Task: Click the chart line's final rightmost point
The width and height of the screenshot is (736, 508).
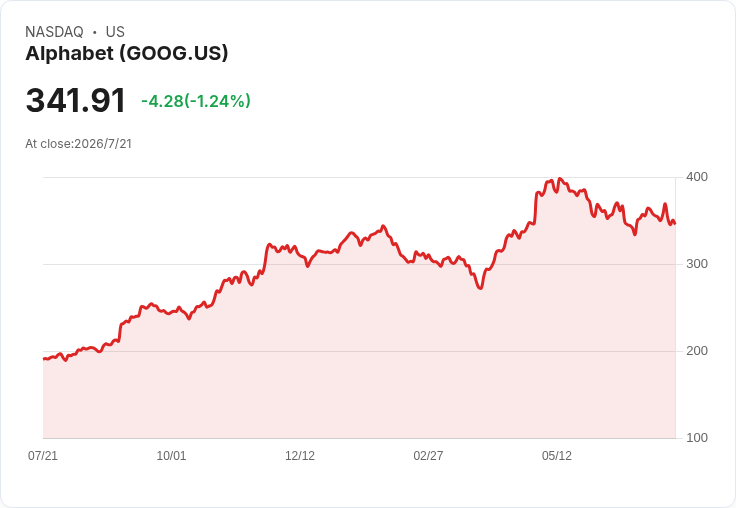Action: 675,223
